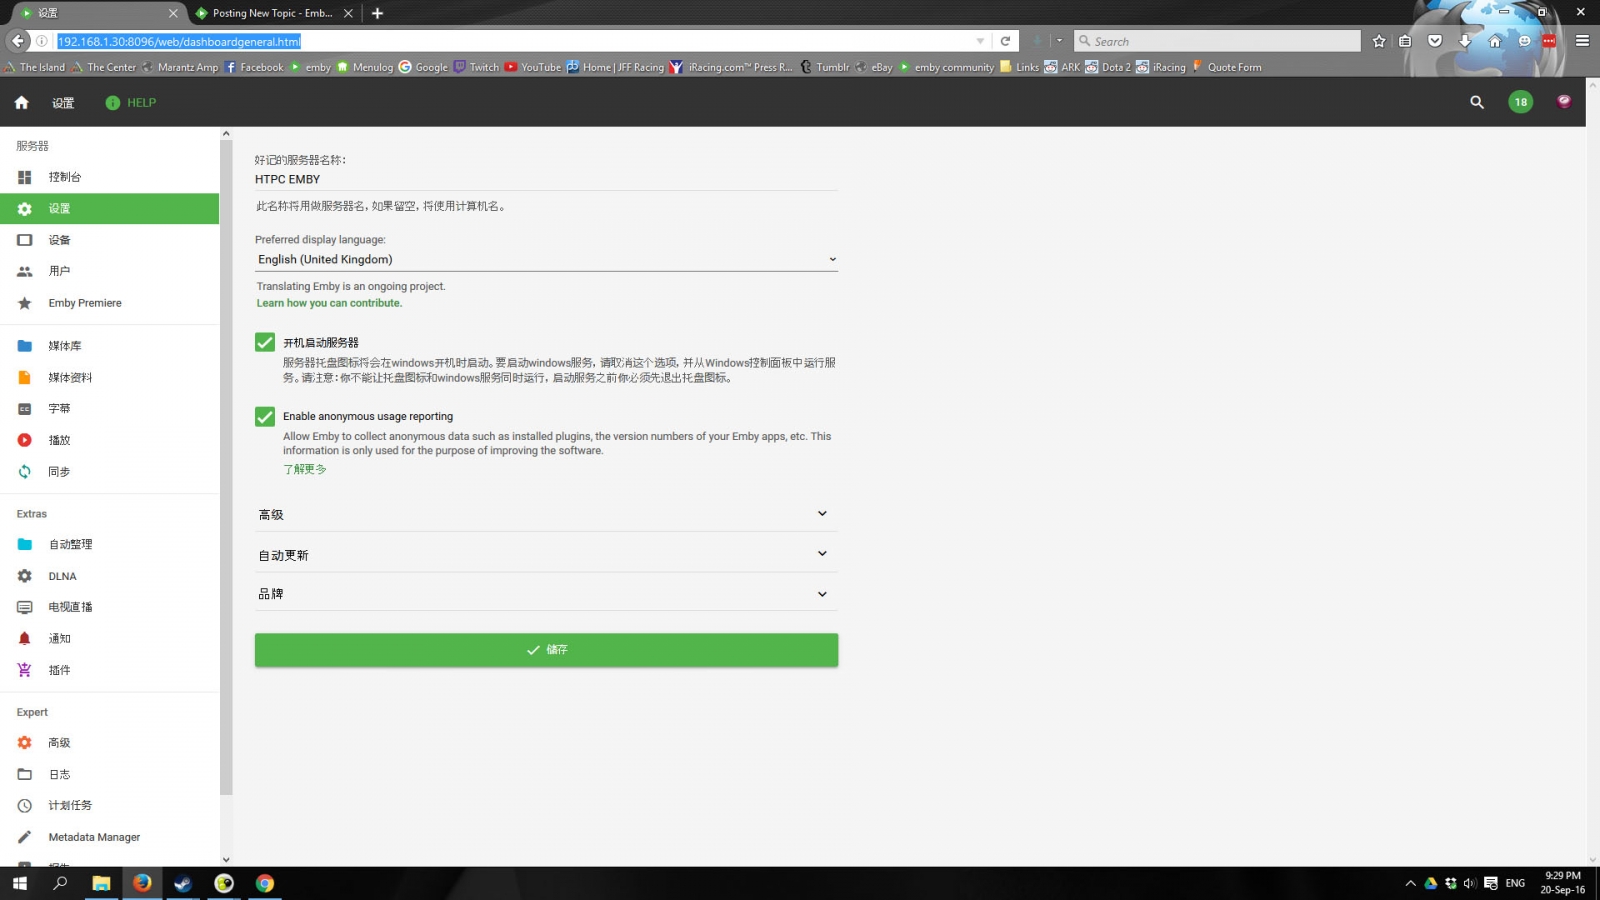Open the green user avatar numbered 18
Image resolution: width=1600 pixels, height=900 pixels.
[1521, 102]
